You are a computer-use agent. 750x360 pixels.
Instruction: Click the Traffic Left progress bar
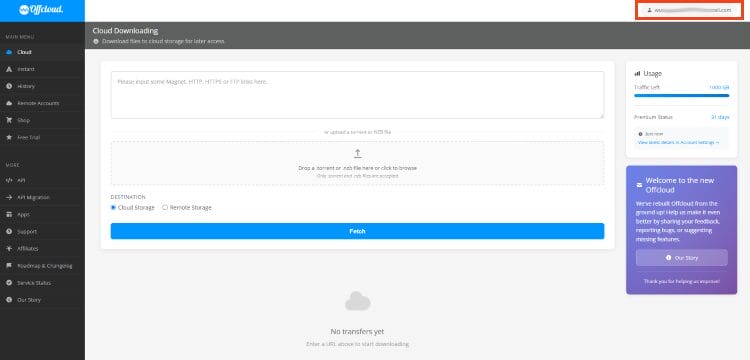tap(682, 96)
